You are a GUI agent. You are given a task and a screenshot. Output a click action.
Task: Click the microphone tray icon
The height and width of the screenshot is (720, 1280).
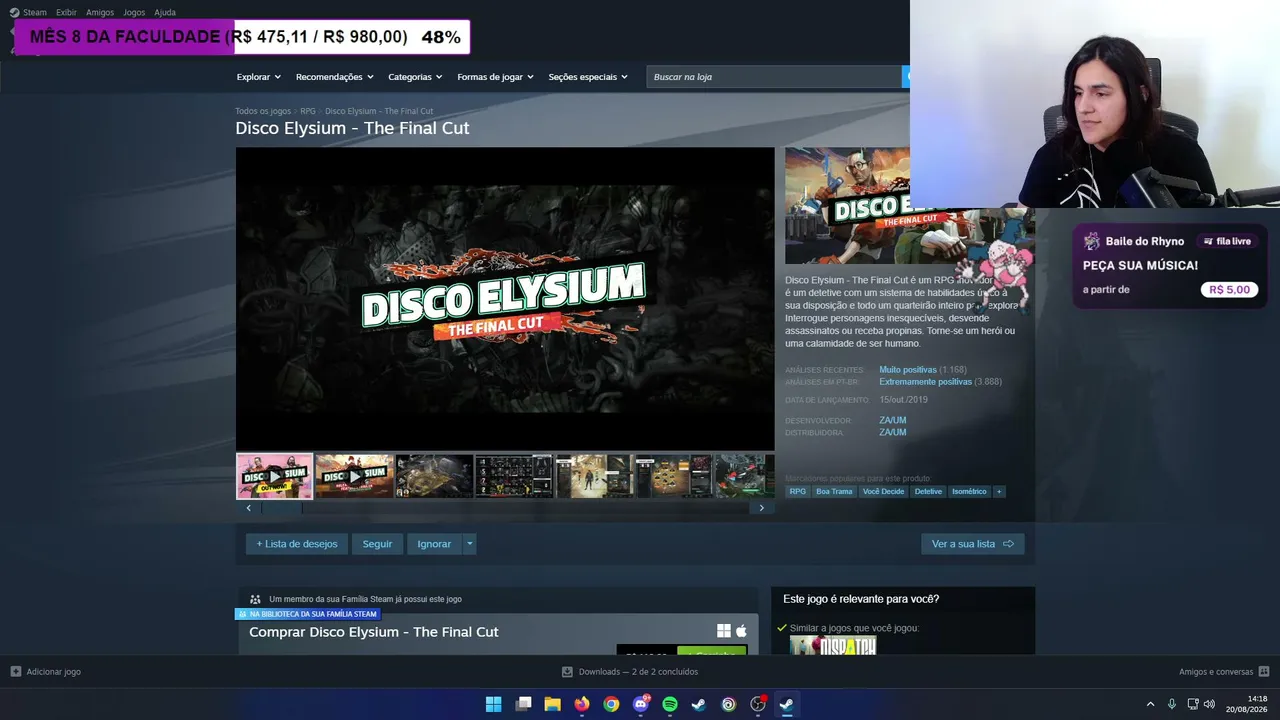pyautogui.click(x=1172, y=704)
